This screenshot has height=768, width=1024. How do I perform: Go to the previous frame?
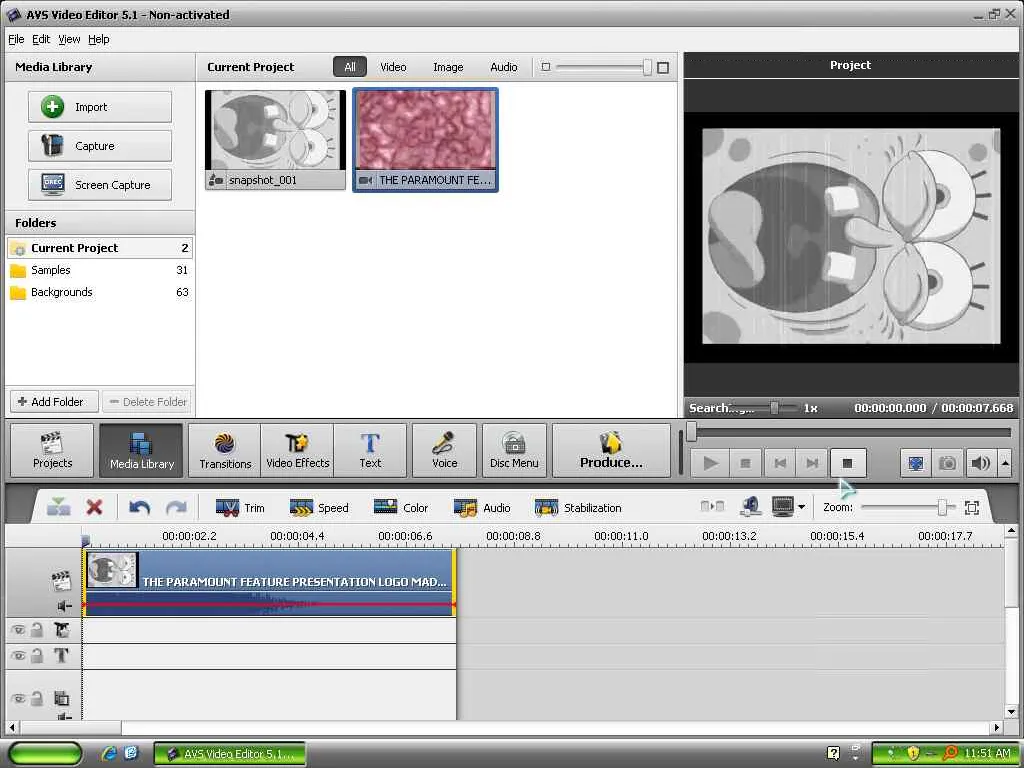point(779,463)
